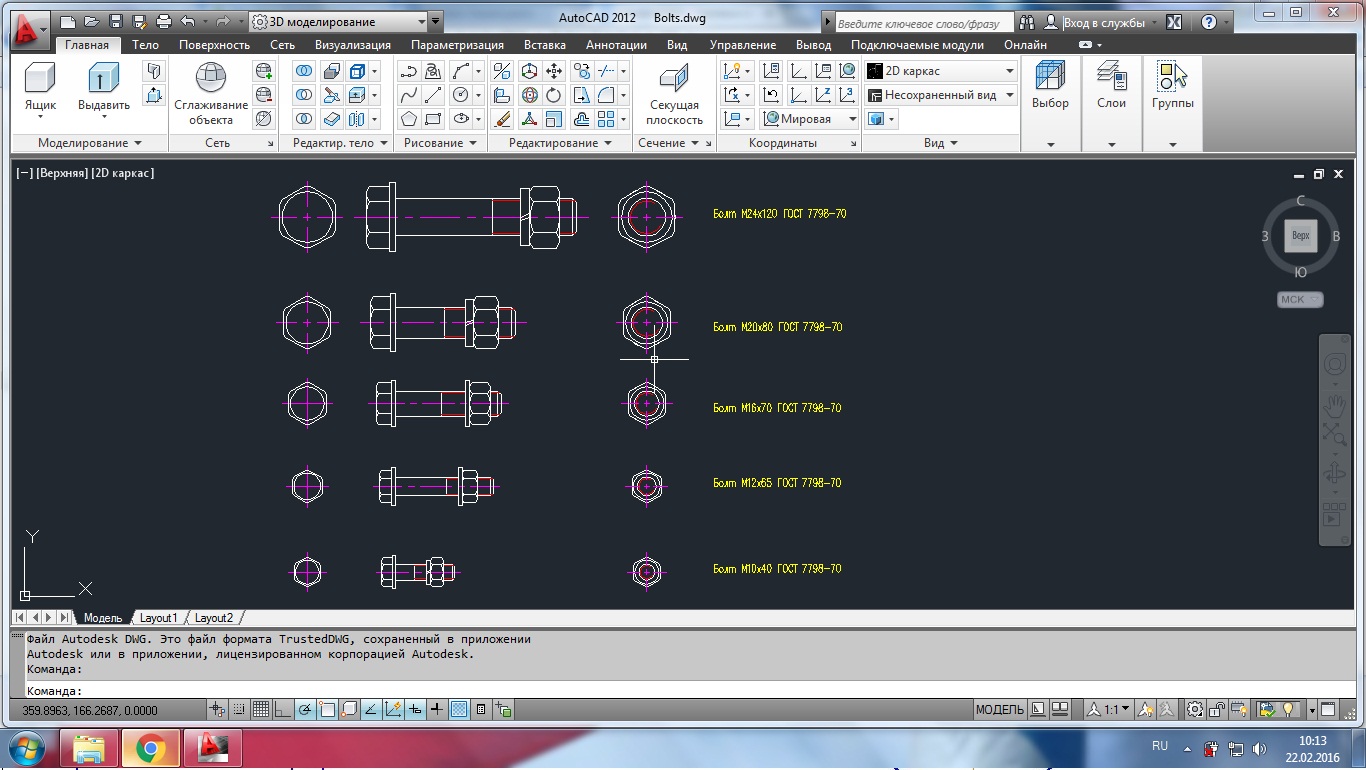Click the Undo arrow in quick access toolbar
1366x770 pixels.
coord(188,21)
